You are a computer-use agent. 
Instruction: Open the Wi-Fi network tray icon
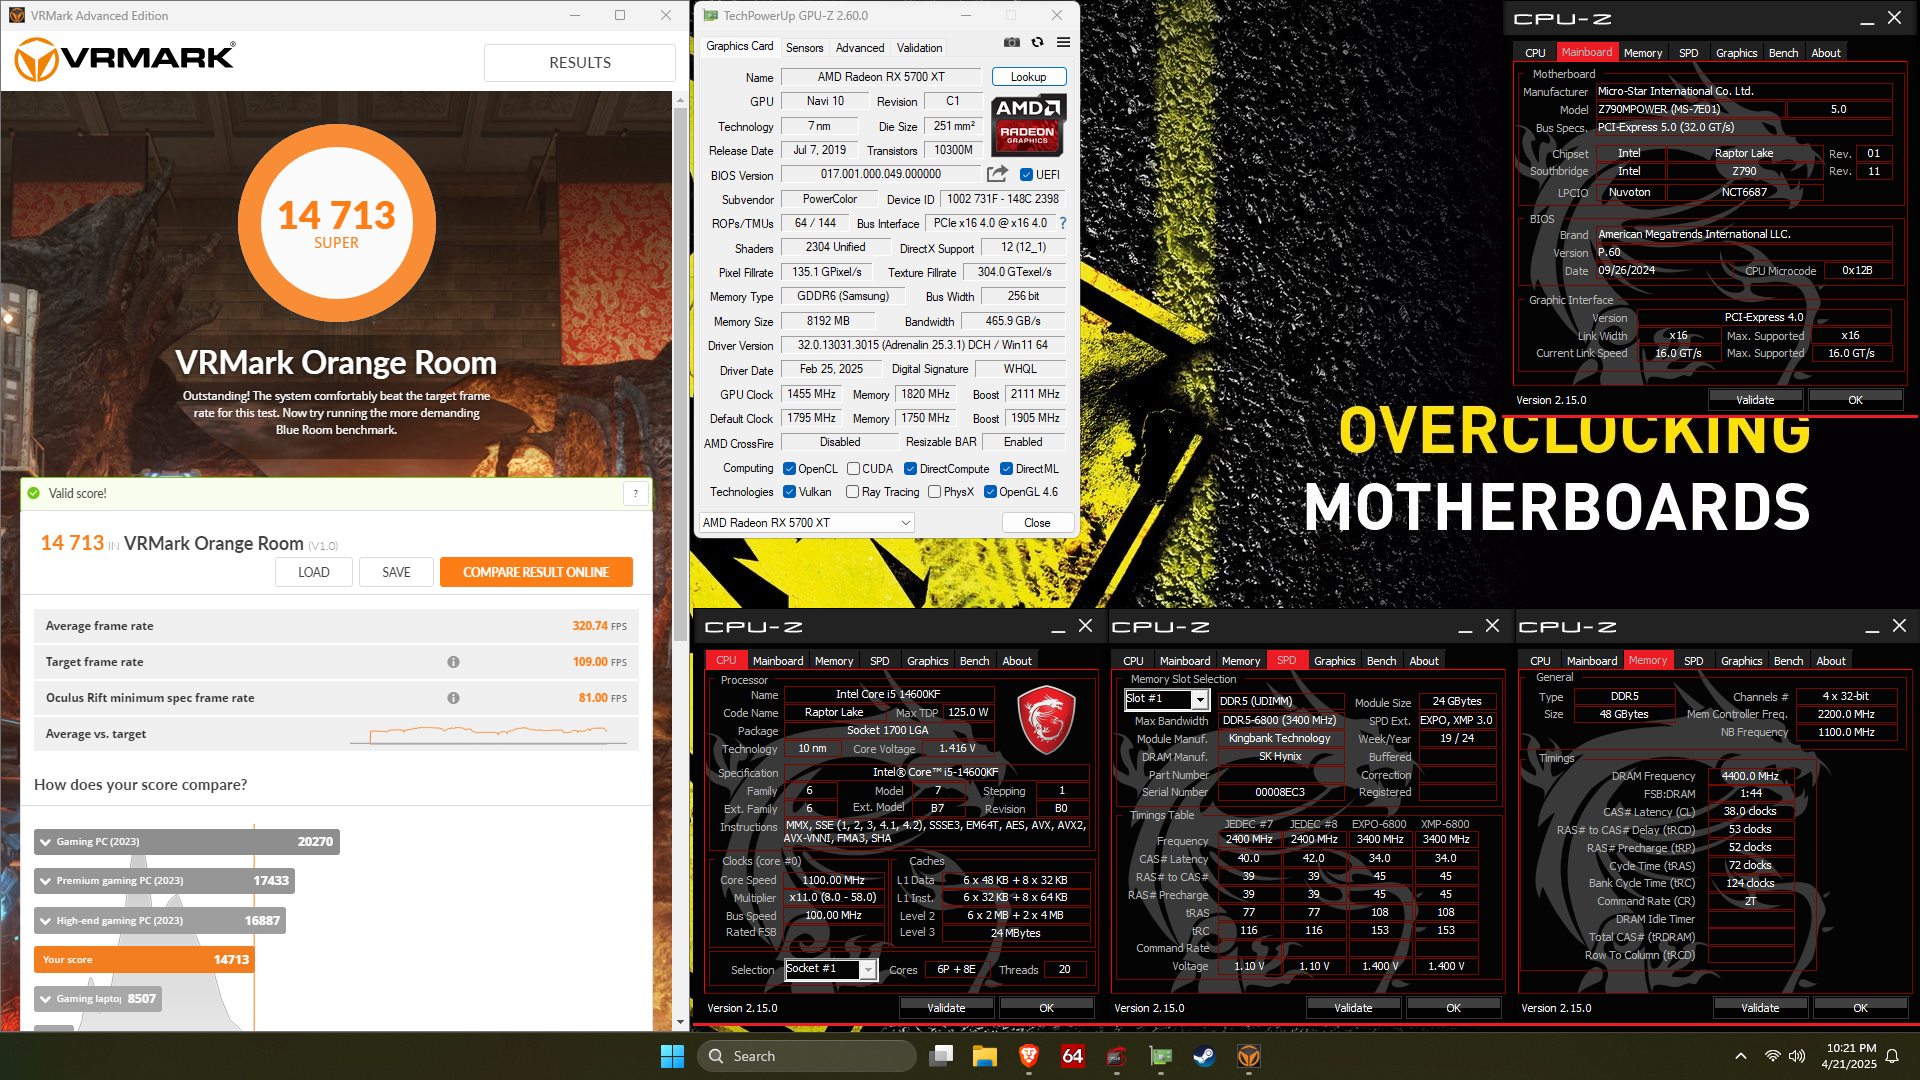1772,1056
